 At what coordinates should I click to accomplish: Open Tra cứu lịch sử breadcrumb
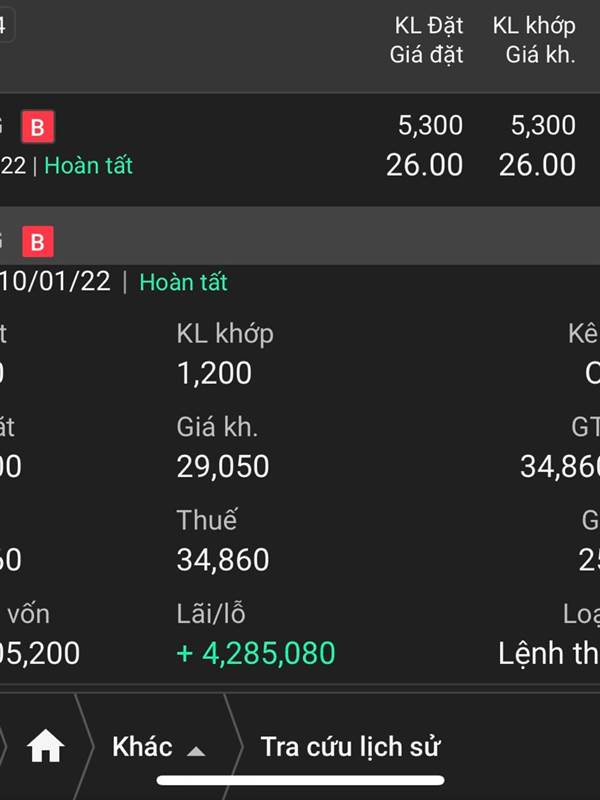[350, 746]
